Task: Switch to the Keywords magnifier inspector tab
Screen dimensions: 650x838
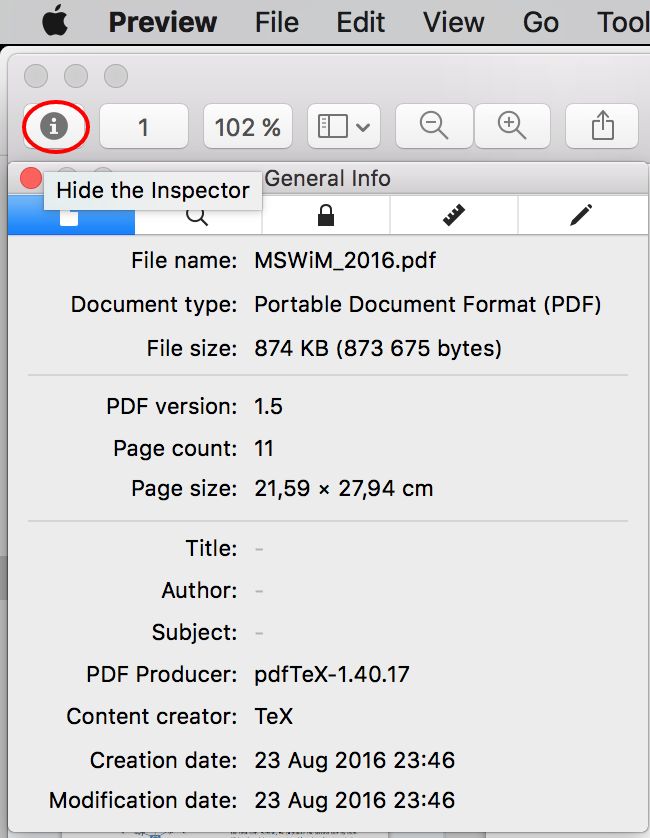Action: 198,215
